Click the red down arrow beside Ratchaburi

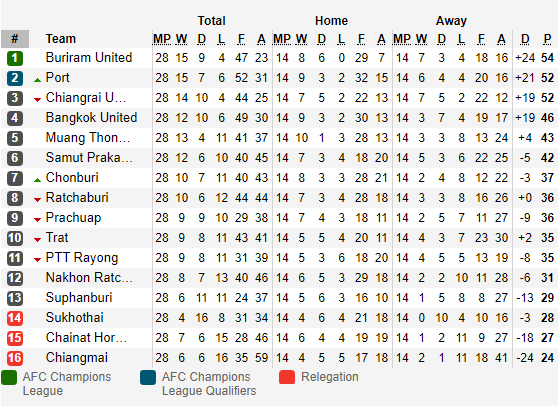tap(37, 200)
